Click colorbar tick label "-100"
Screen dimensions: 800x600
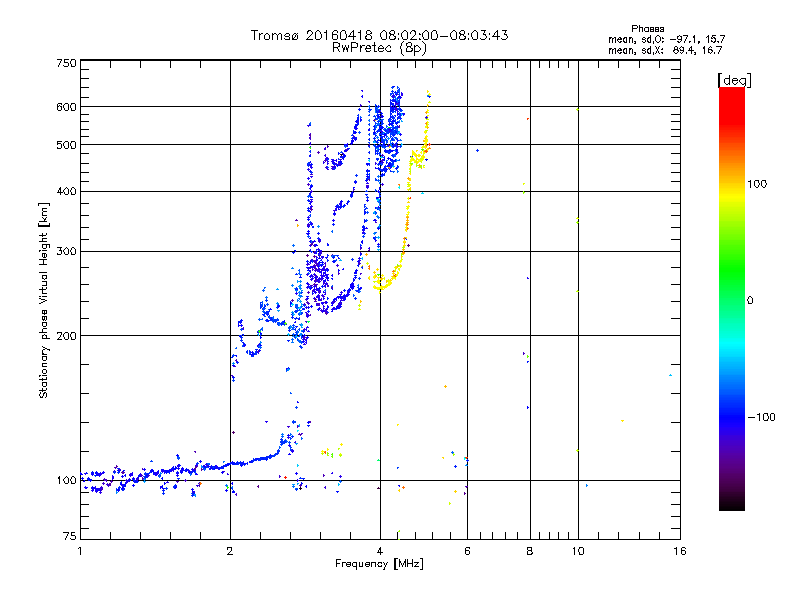click(761, 417)
